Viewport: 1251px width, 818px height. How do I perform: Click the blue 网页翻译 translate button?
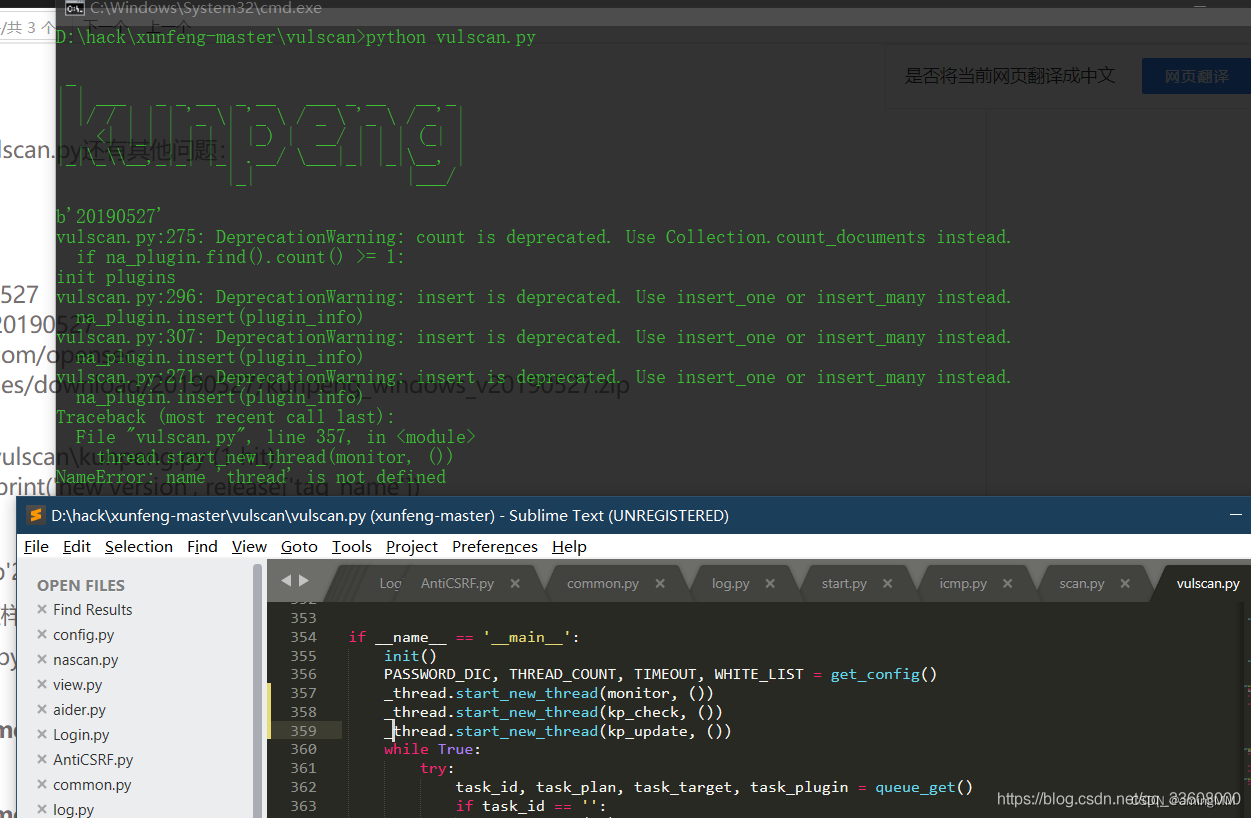click(1196, 76)
